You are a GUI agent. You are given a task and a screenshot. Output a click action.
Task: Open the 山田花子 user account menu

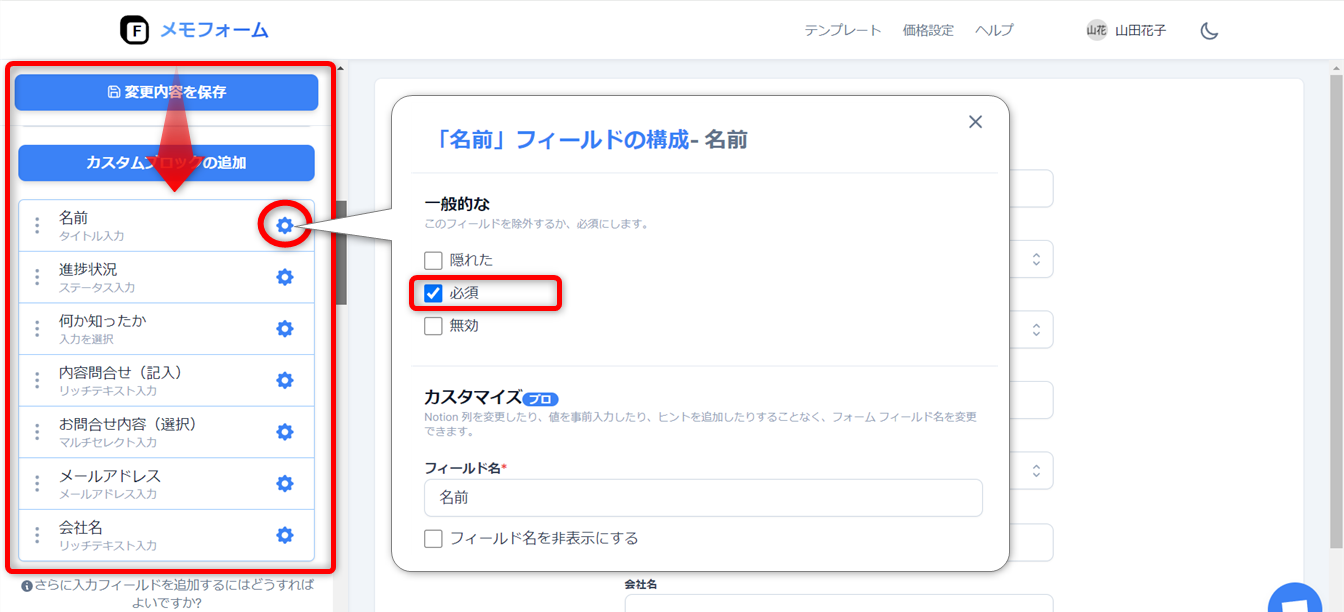click(x=1127, y=31)
